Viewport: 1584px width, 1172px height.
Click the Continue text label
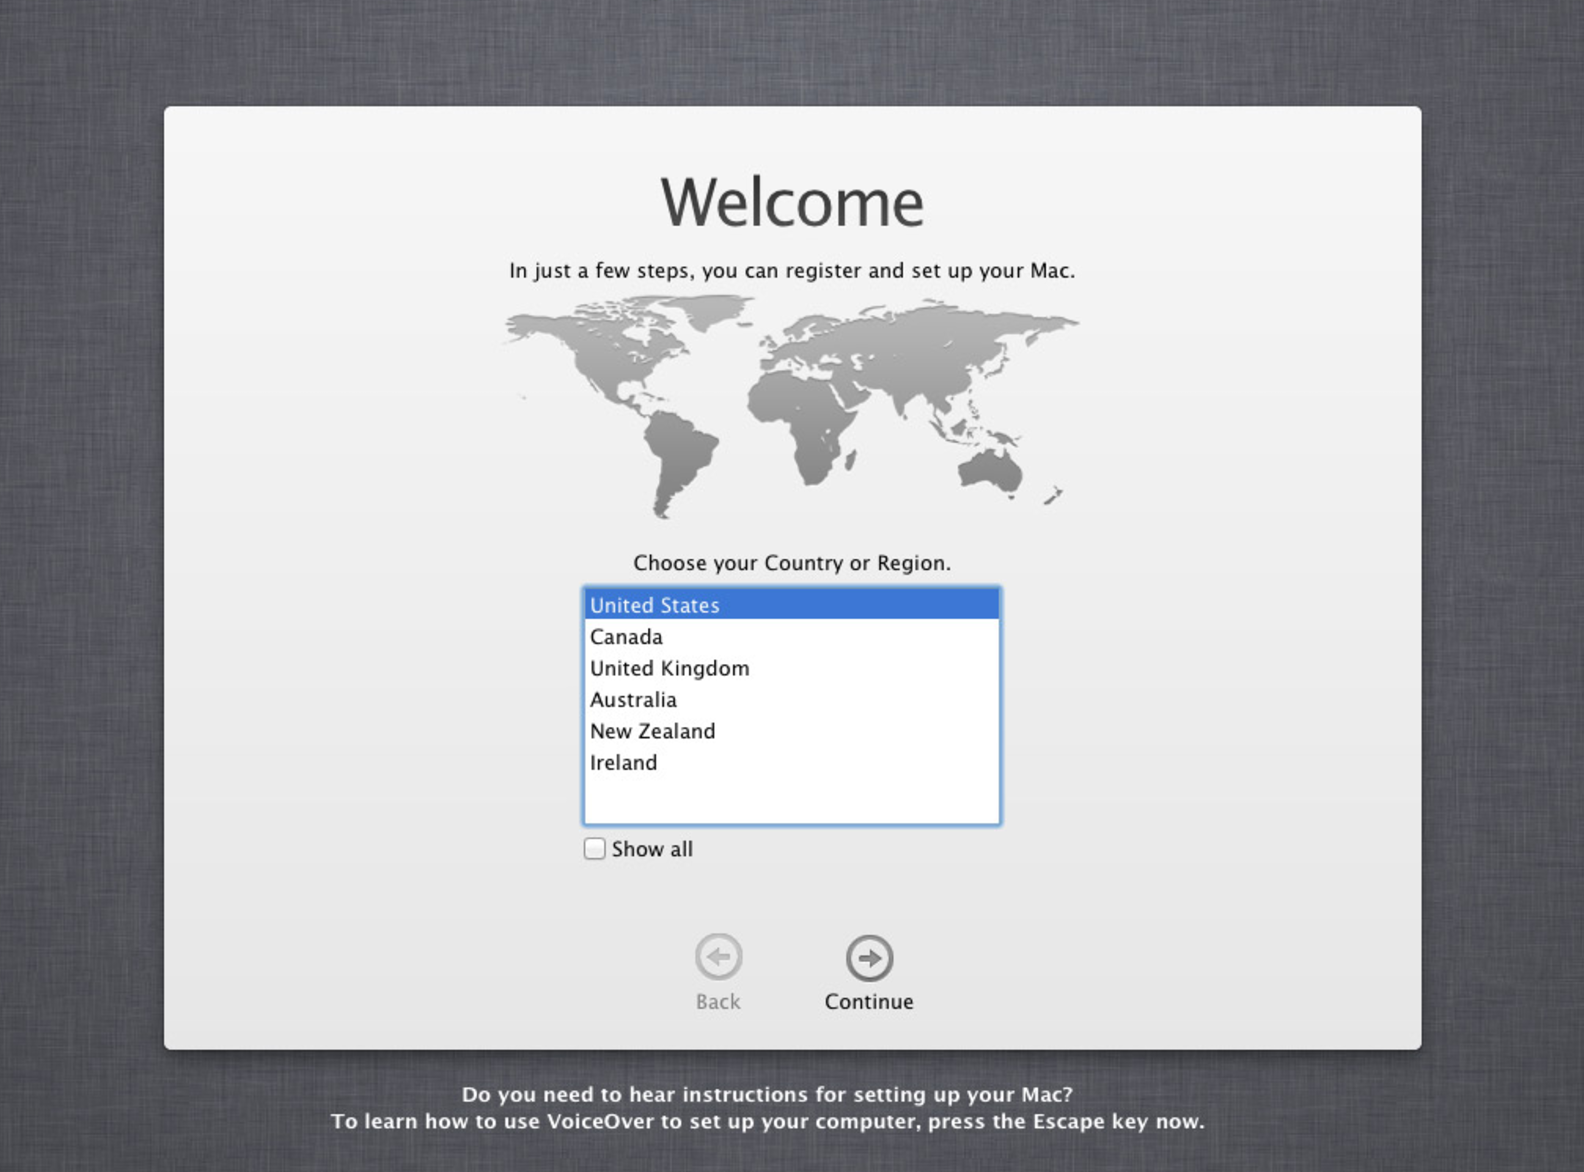click(x=869, y=1002)
